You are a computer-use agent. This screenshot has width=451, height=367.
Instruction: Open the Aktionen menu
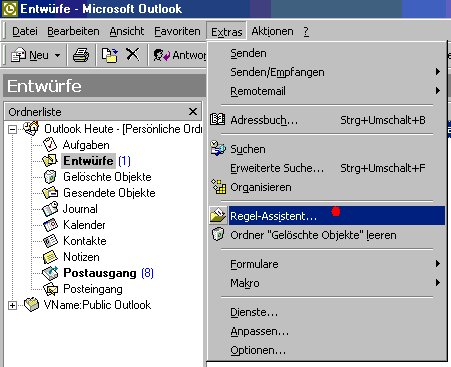pos(272,31)
